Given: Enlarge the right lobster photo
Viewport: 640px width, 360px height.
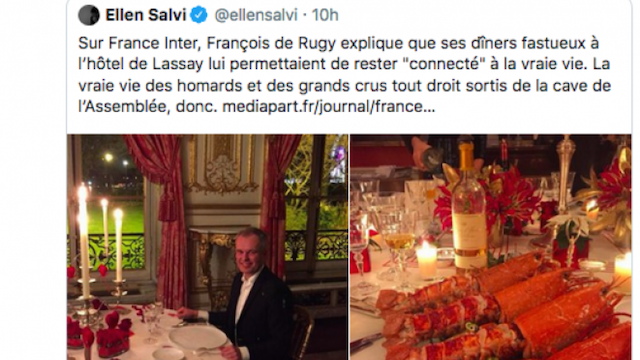Looking at the screenshot, I should pos(491,247).
